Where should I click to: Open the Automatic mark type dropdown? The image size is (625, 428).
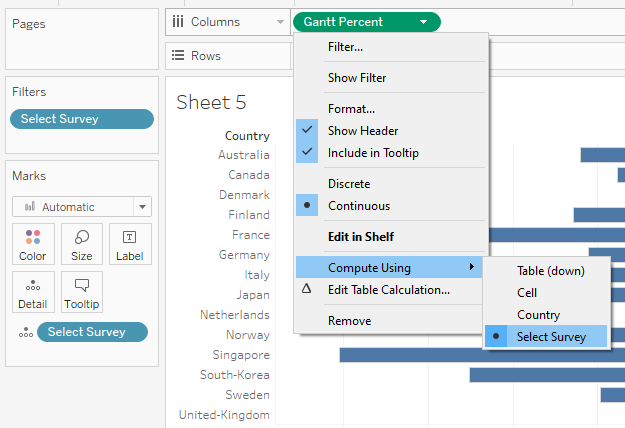pyautogui.click(x=81, y=207)
